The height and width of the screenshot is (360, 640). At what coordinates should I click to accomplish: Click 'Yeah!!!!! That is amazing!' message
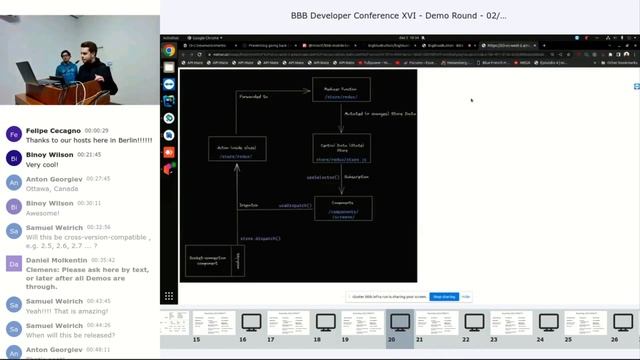pos(67,311)
